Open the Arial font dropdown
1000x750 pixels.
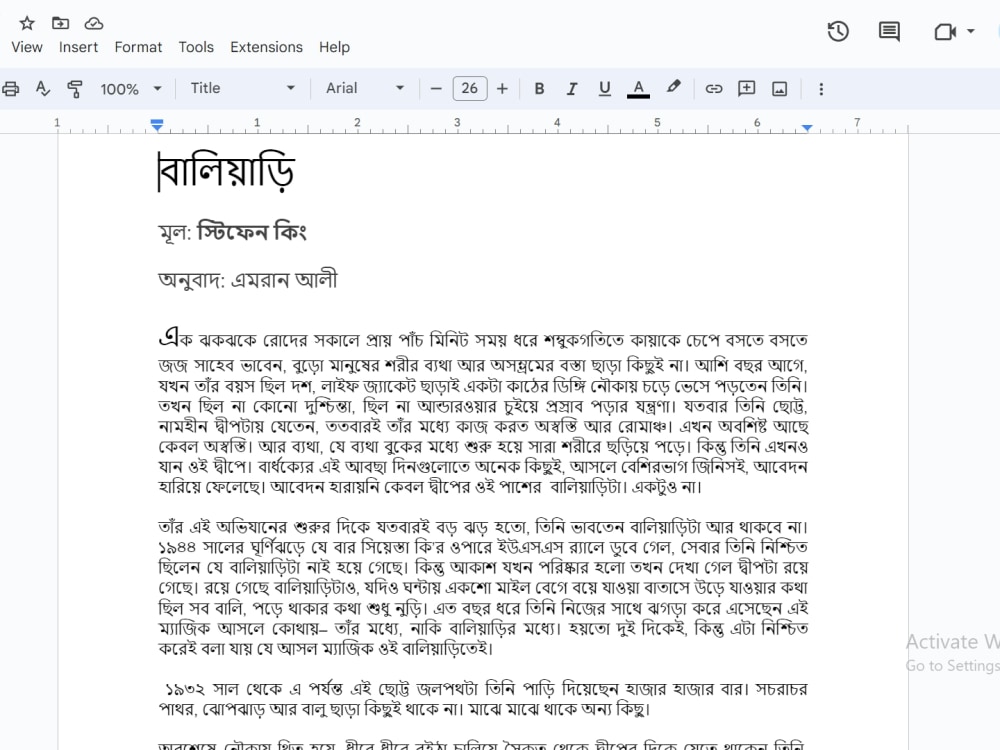(365, 88)
